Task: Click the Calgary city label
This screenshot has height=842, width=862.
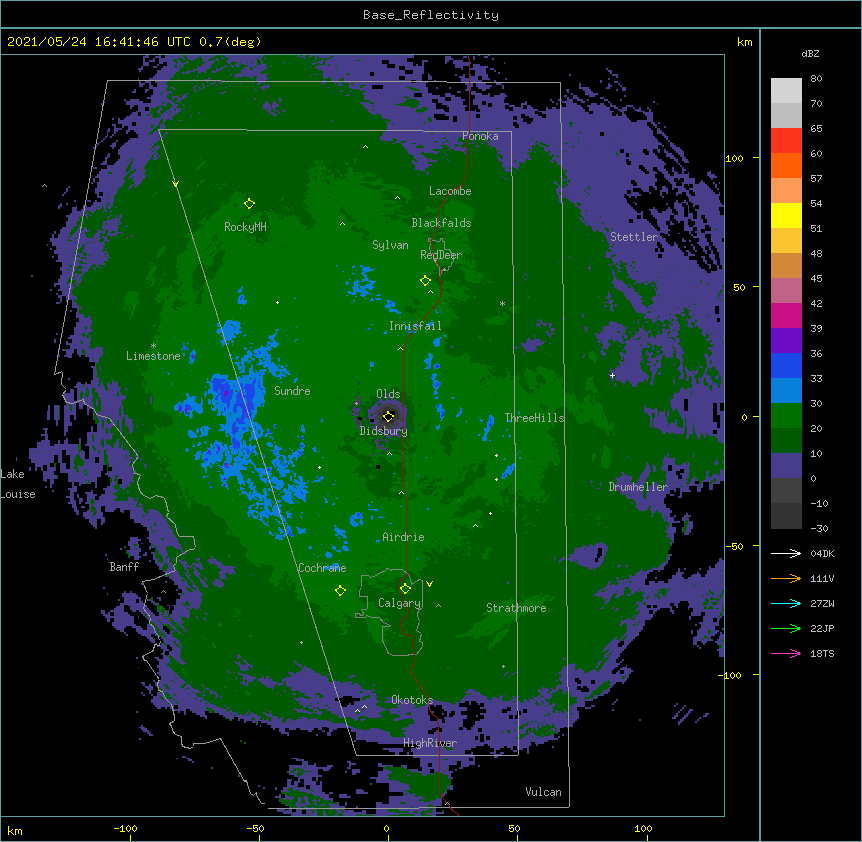Action: [x=400, y=603]
